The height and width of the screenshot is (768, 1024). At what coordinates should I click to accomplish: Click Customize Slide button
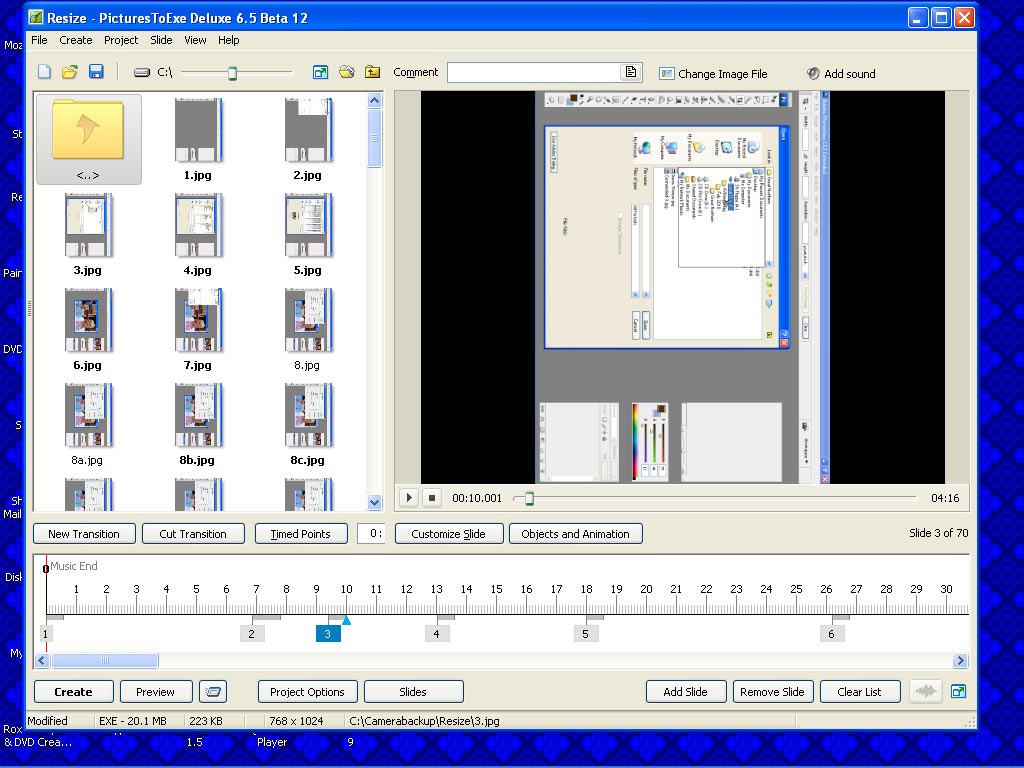coord(449,534)
